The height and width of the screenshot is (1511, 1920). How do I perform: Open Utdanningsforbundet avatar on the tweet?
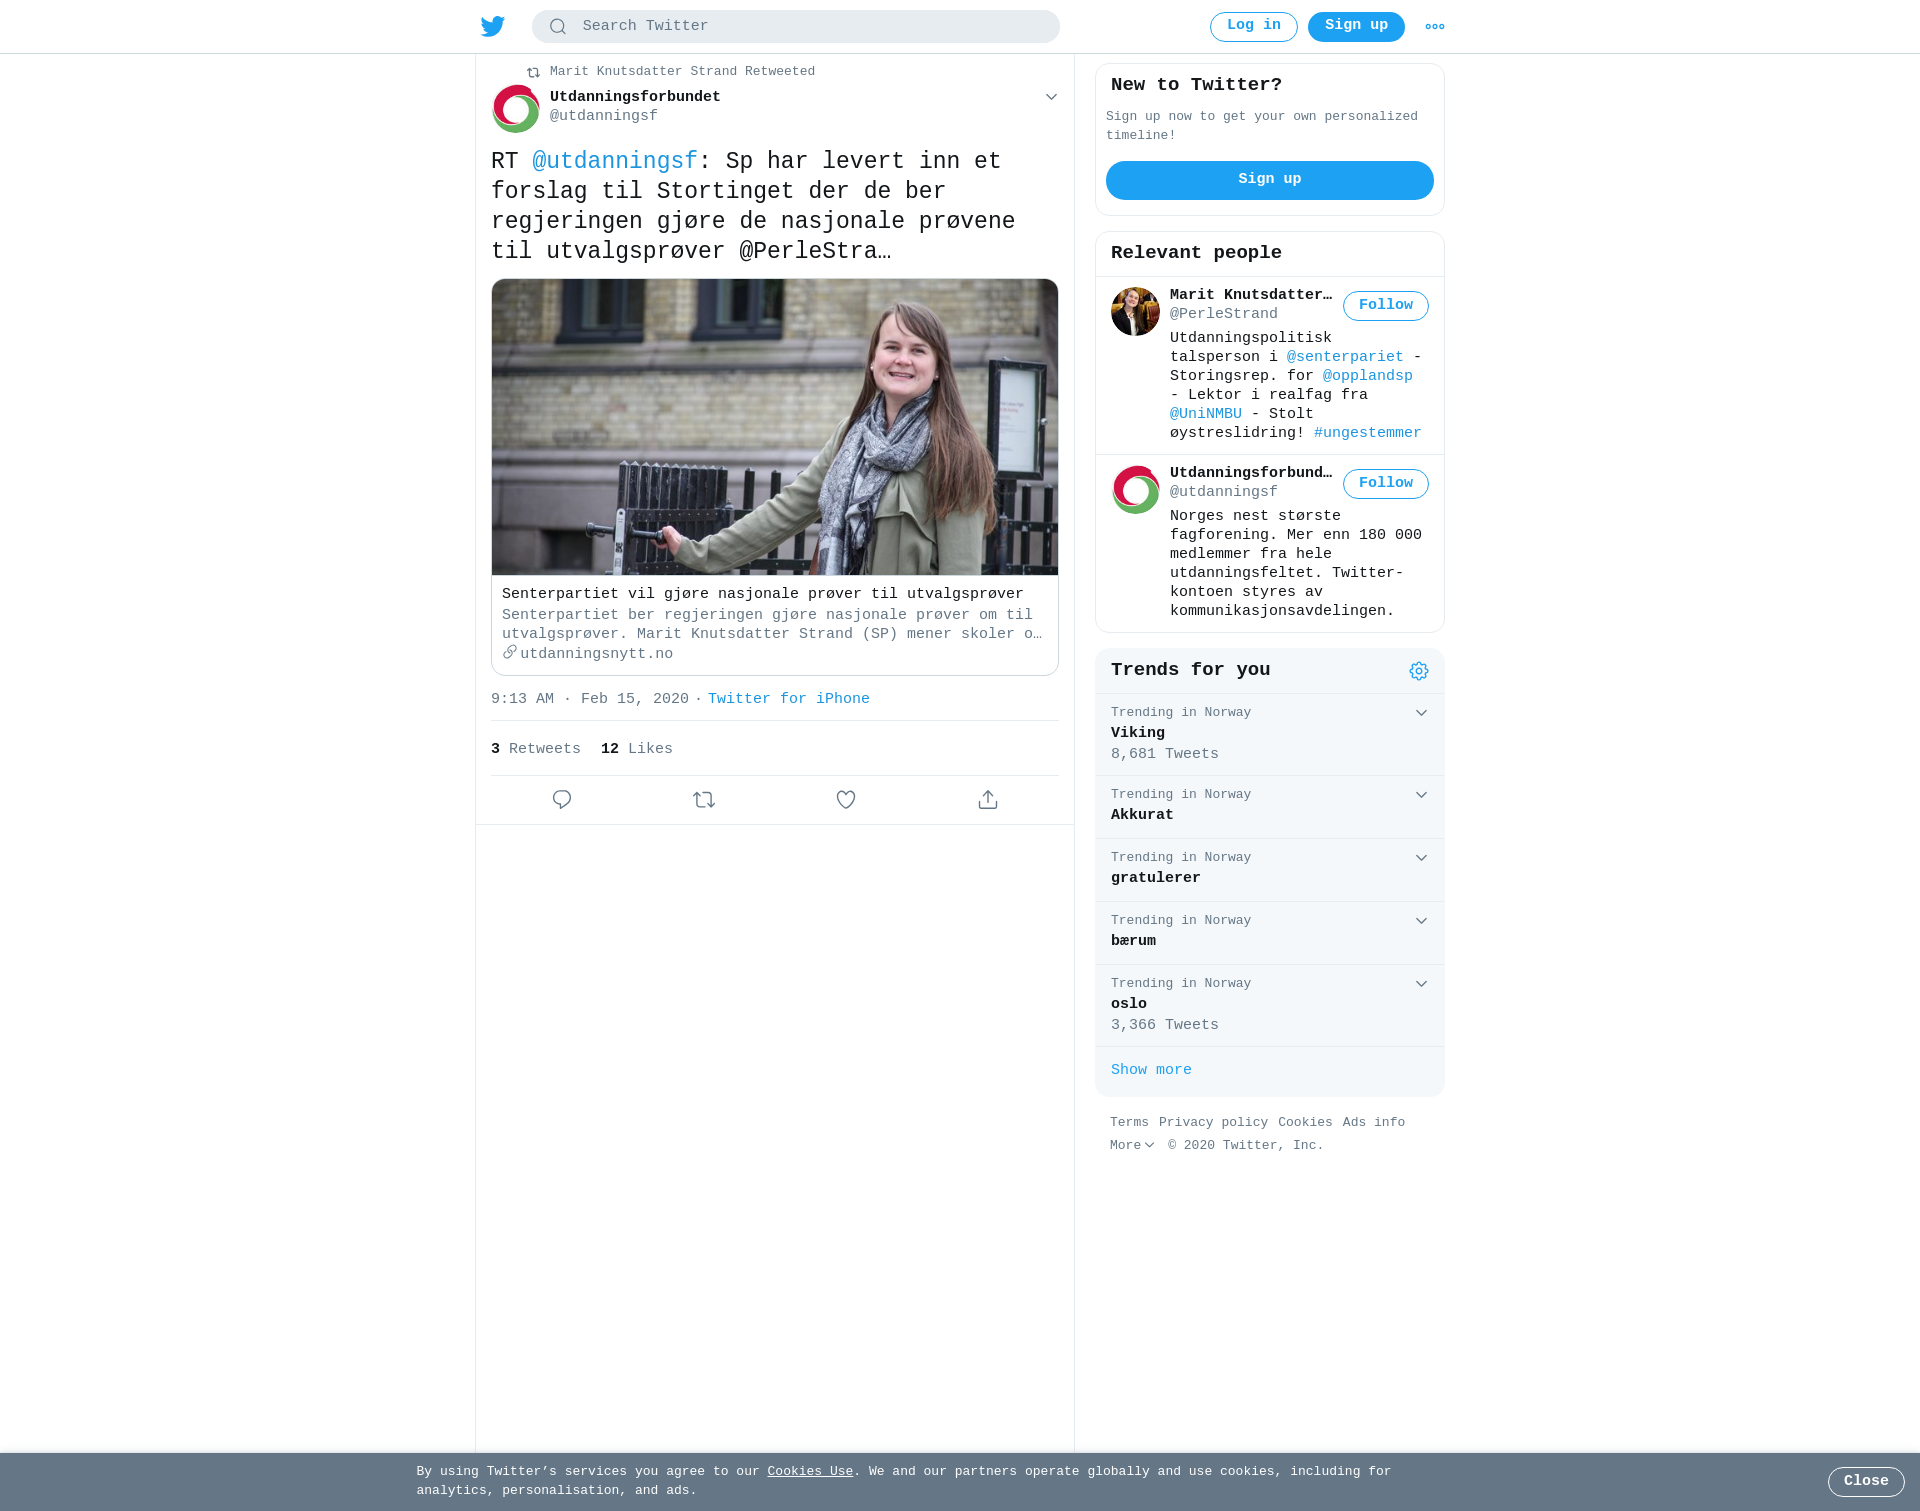tap(516, 108)
